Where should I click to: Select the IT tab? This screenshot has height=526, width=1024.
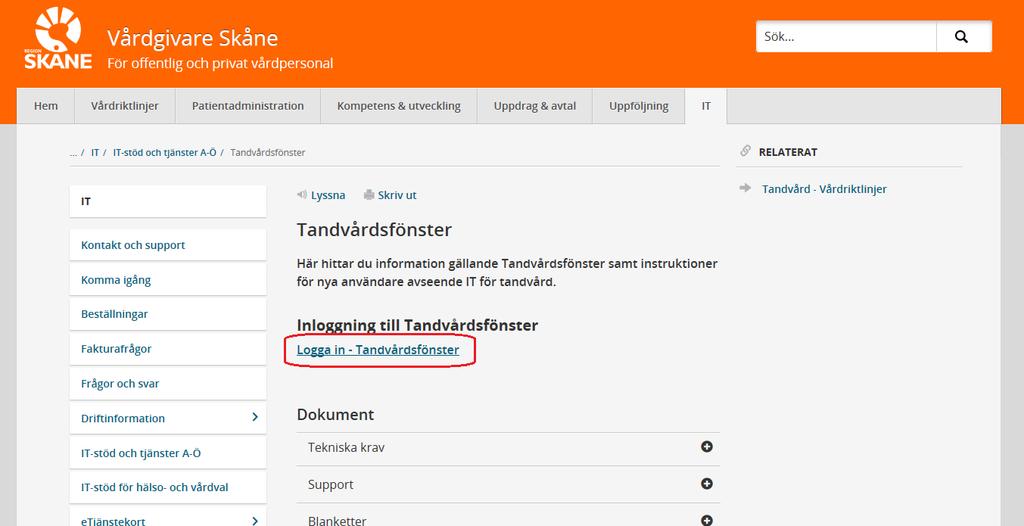tap(706, 106)
